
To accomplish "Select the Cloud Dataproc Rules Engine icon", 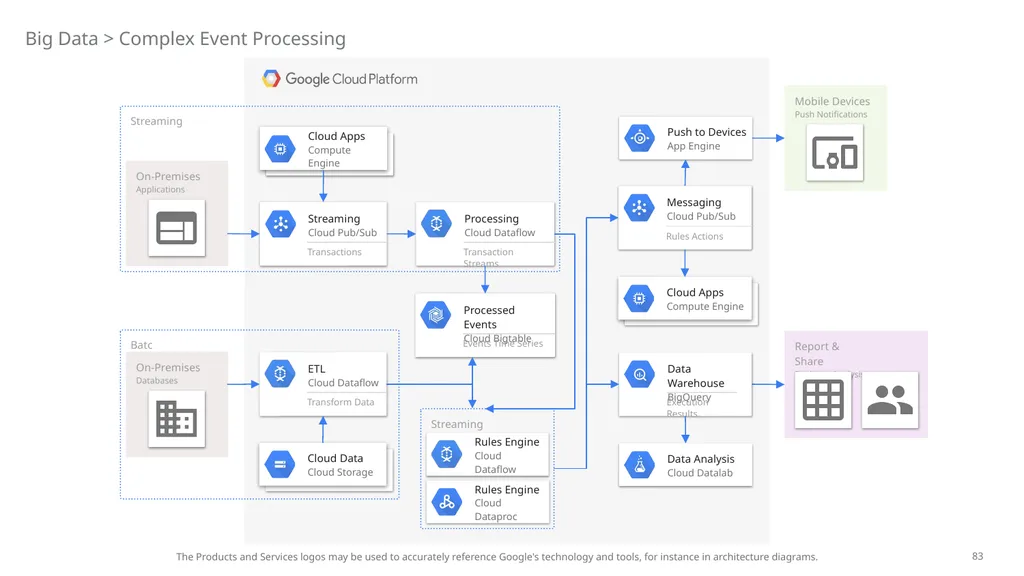I will pos(447,502).
